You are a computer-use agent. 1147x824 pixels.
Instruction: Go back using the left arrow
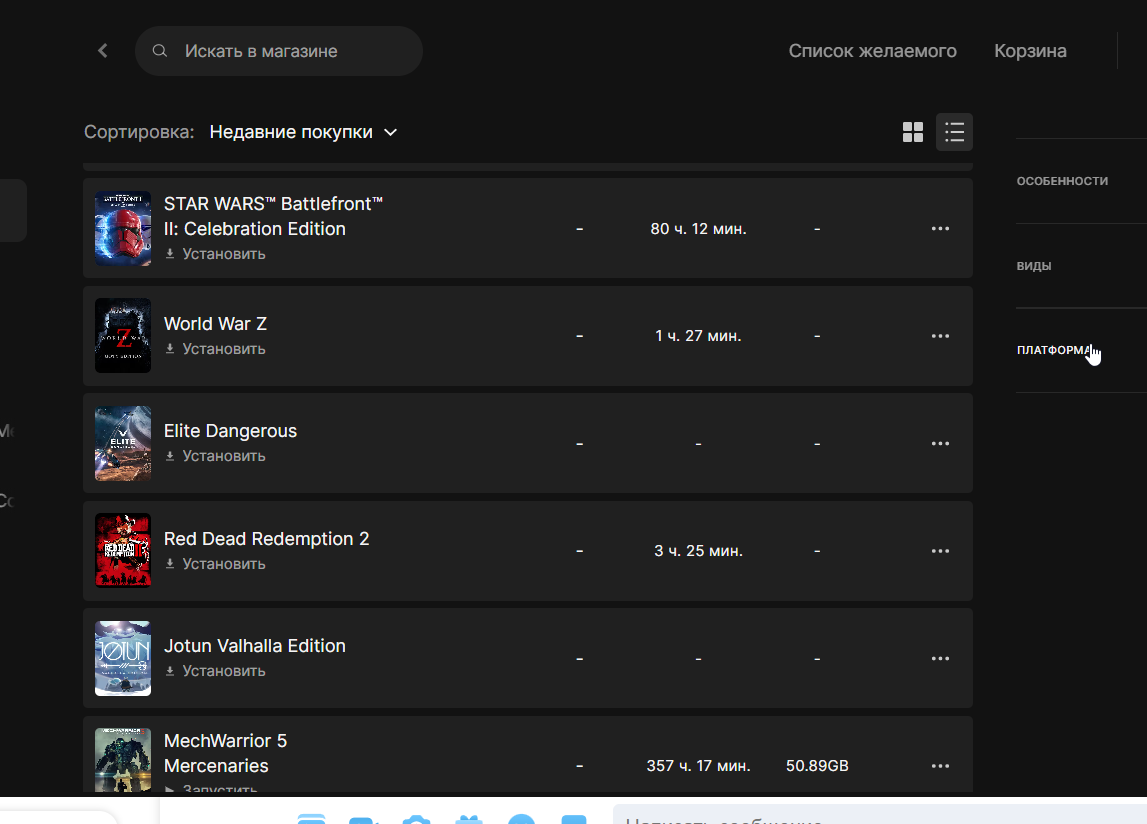102,50
